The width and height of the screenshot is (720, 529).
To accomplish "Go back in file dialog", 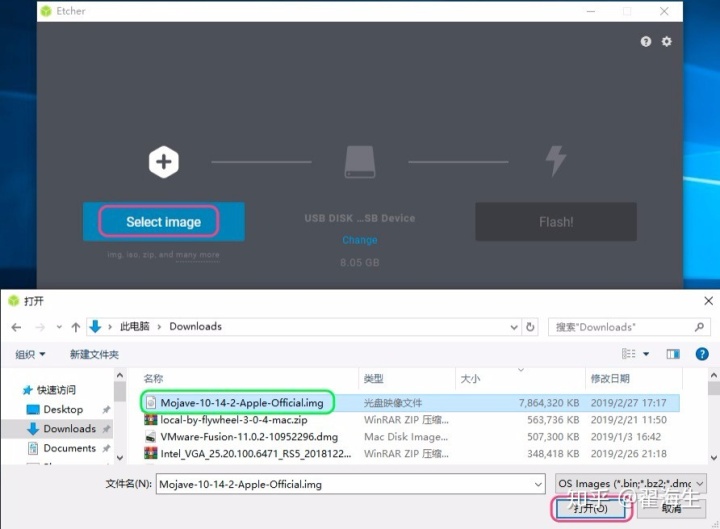I will (x=17, y=327).
